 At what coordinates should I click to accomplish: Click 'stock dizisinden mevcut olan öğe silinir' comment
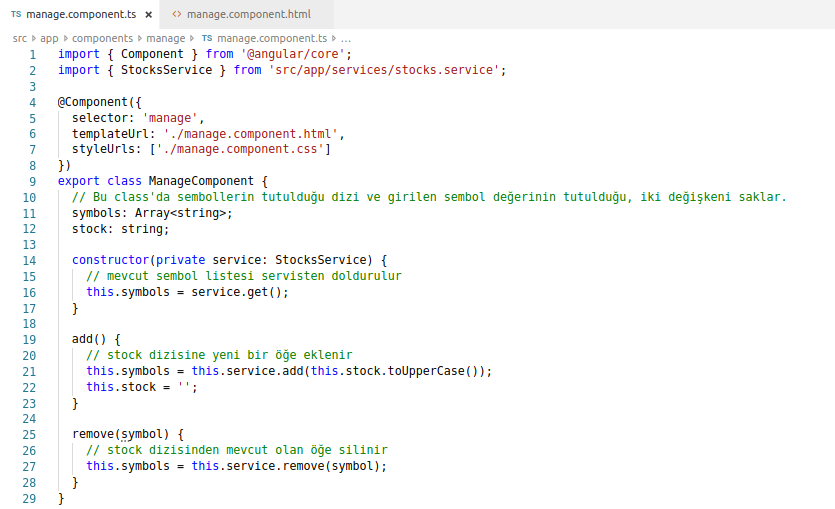tap(237, 450)
